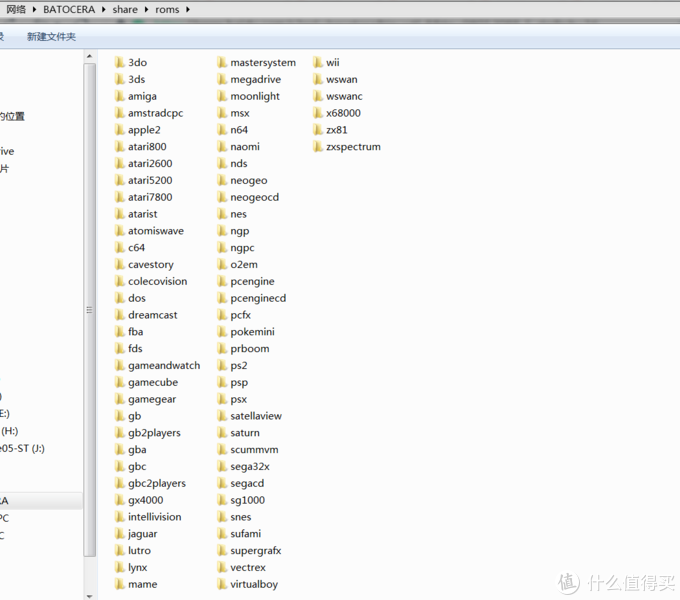Click the zxspectrum folder icon
Screen dimensions: 680x600
(318, 147)
